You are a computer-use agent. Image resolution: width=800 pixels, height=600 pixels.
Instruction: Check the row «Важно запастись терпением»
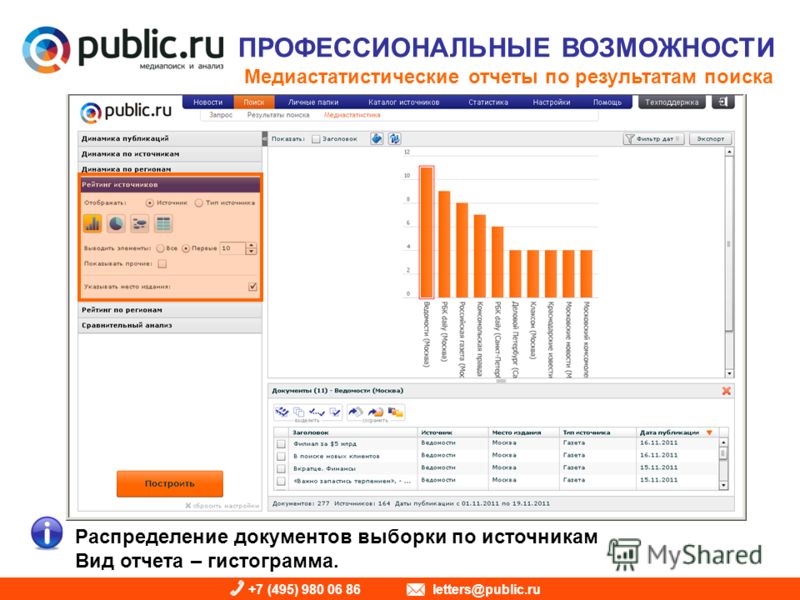tap(281, 481)
